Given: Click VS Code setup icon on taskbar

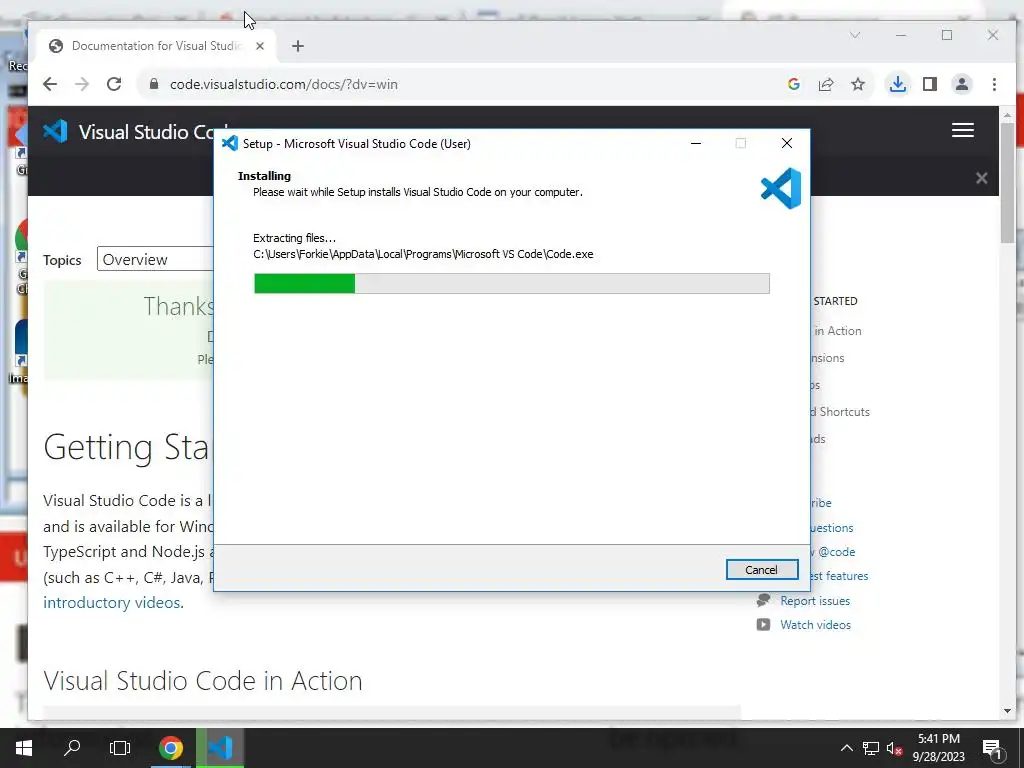Looking at the screenshot, I should 221,748.
